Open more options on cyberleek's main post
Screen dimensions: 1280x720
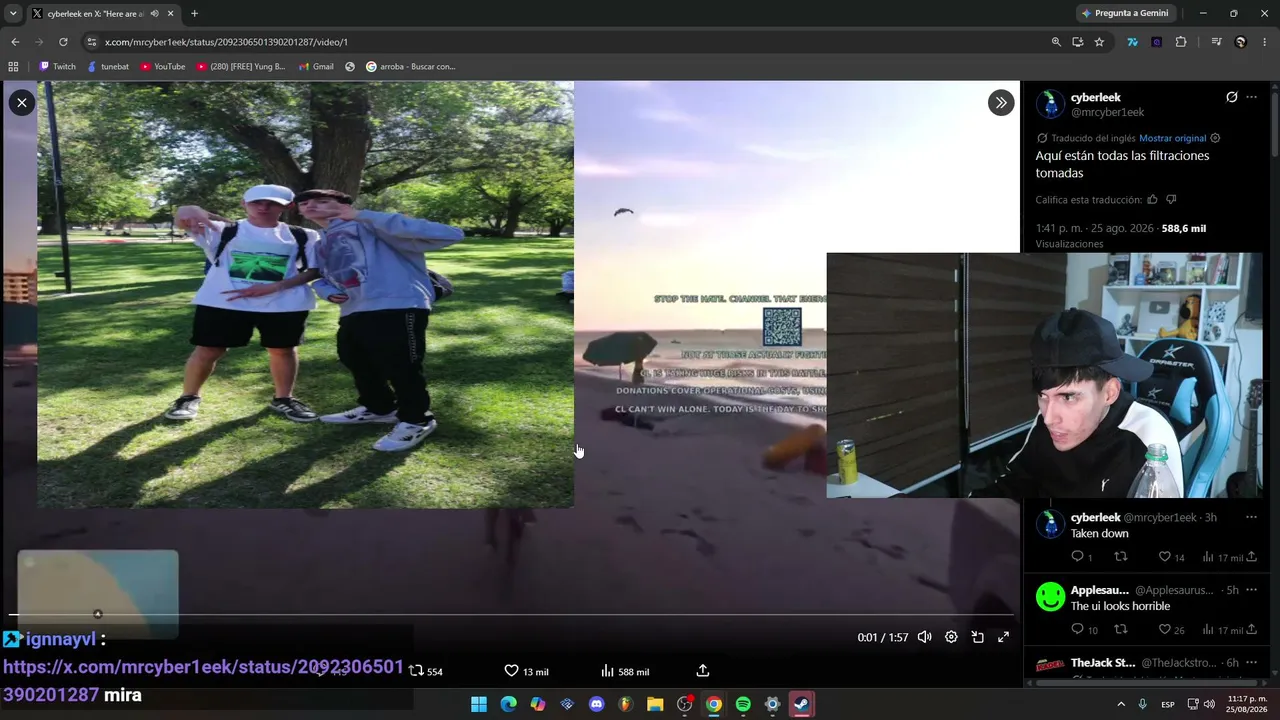[1252, 97]
